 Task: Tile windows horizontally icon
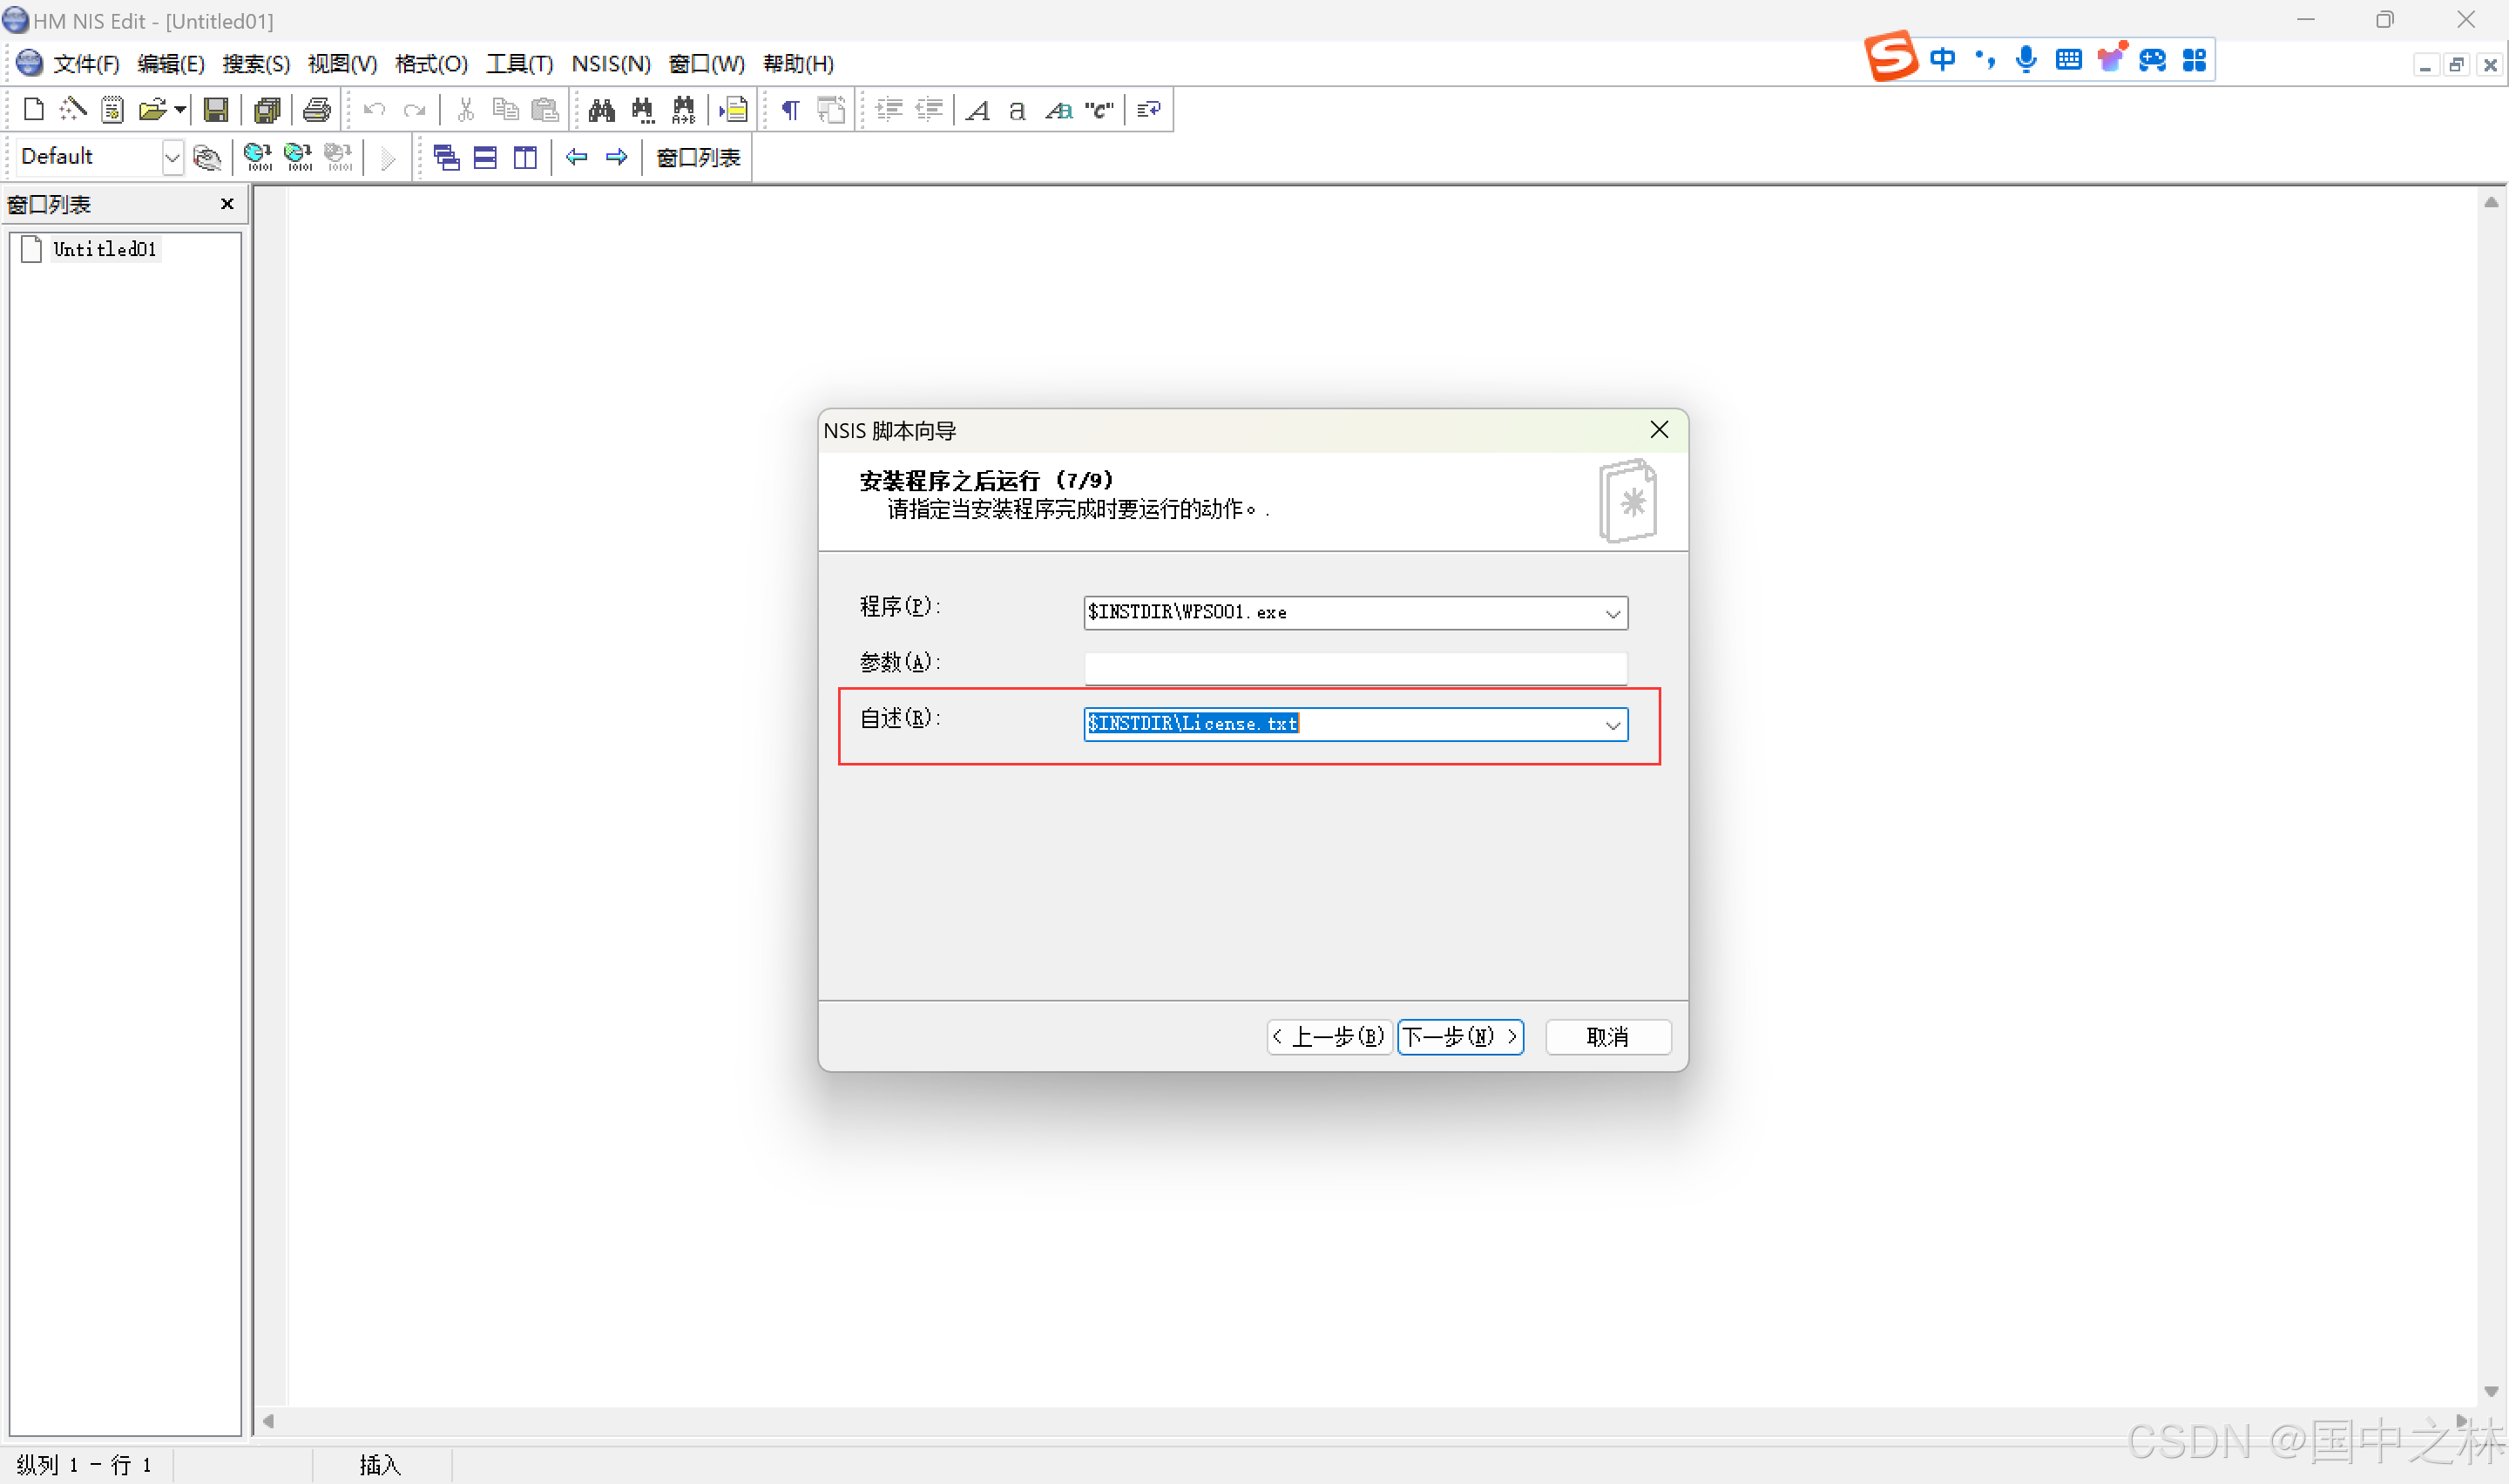click(485, 157)
